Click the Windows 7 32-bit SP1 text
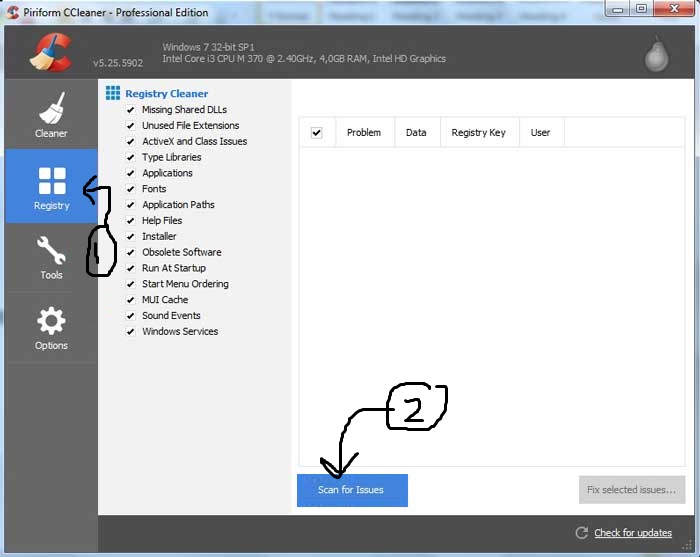Screen dimensions: 700x557 click(x=208, y=47)
